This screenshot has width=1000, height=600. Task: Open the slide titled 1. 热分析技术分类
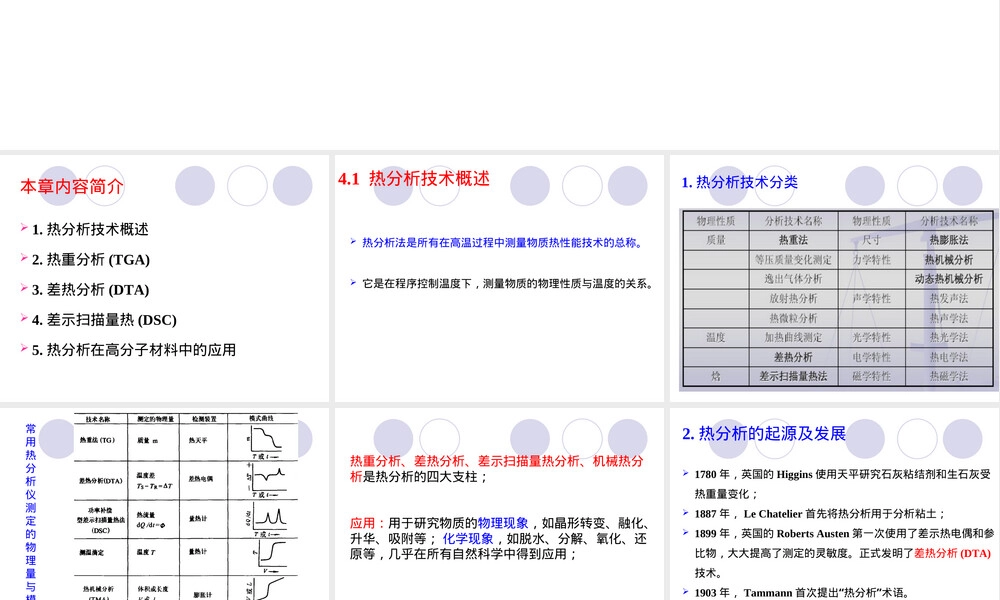tap(835, 278)
